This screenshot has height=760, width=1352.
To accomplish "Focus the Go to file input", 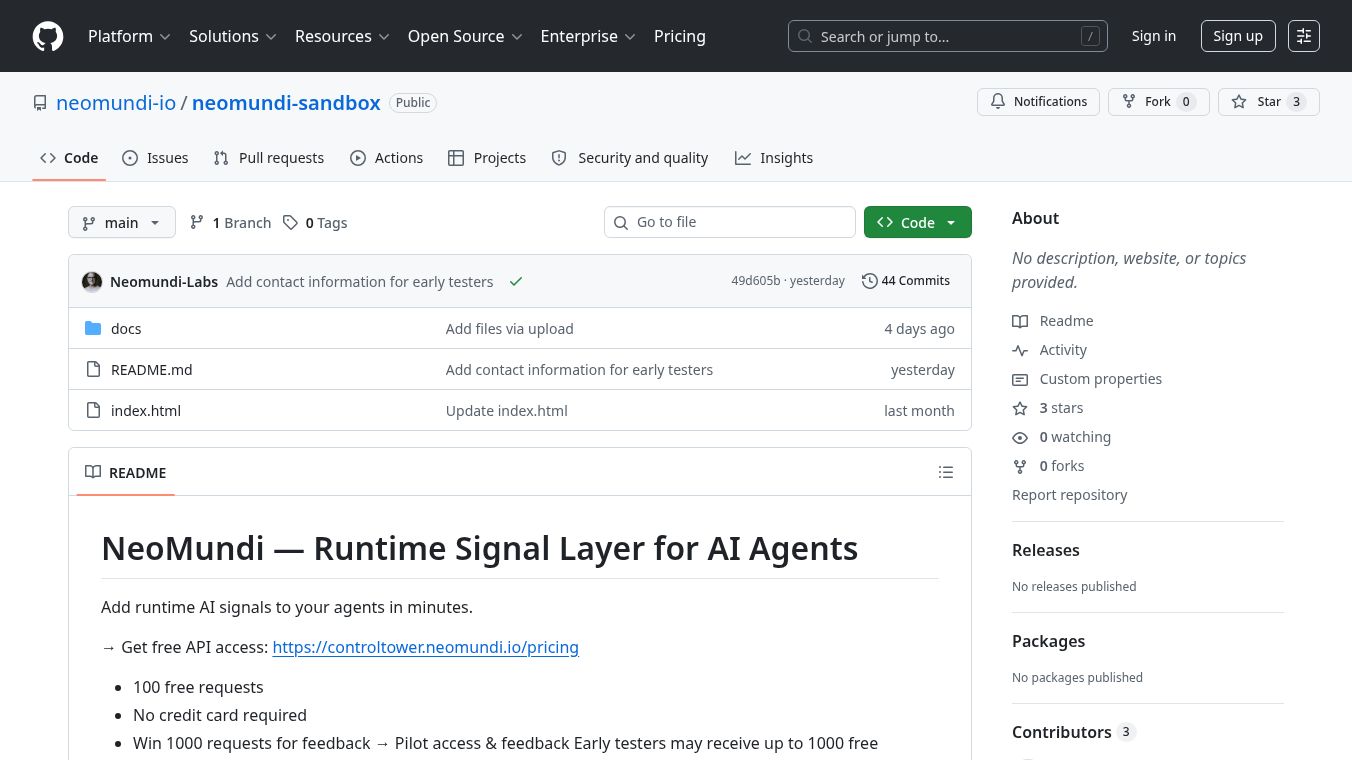I will [x=730, y=222].
